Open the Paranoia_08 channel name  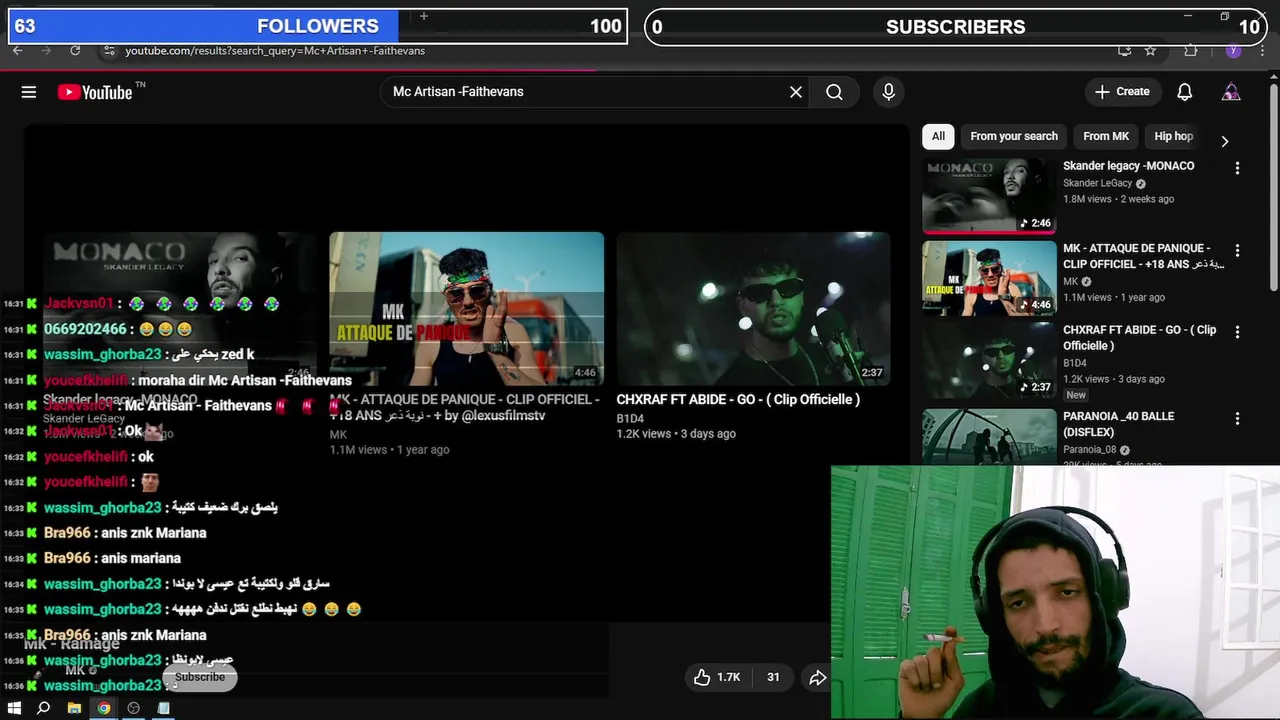[1090, 450]
